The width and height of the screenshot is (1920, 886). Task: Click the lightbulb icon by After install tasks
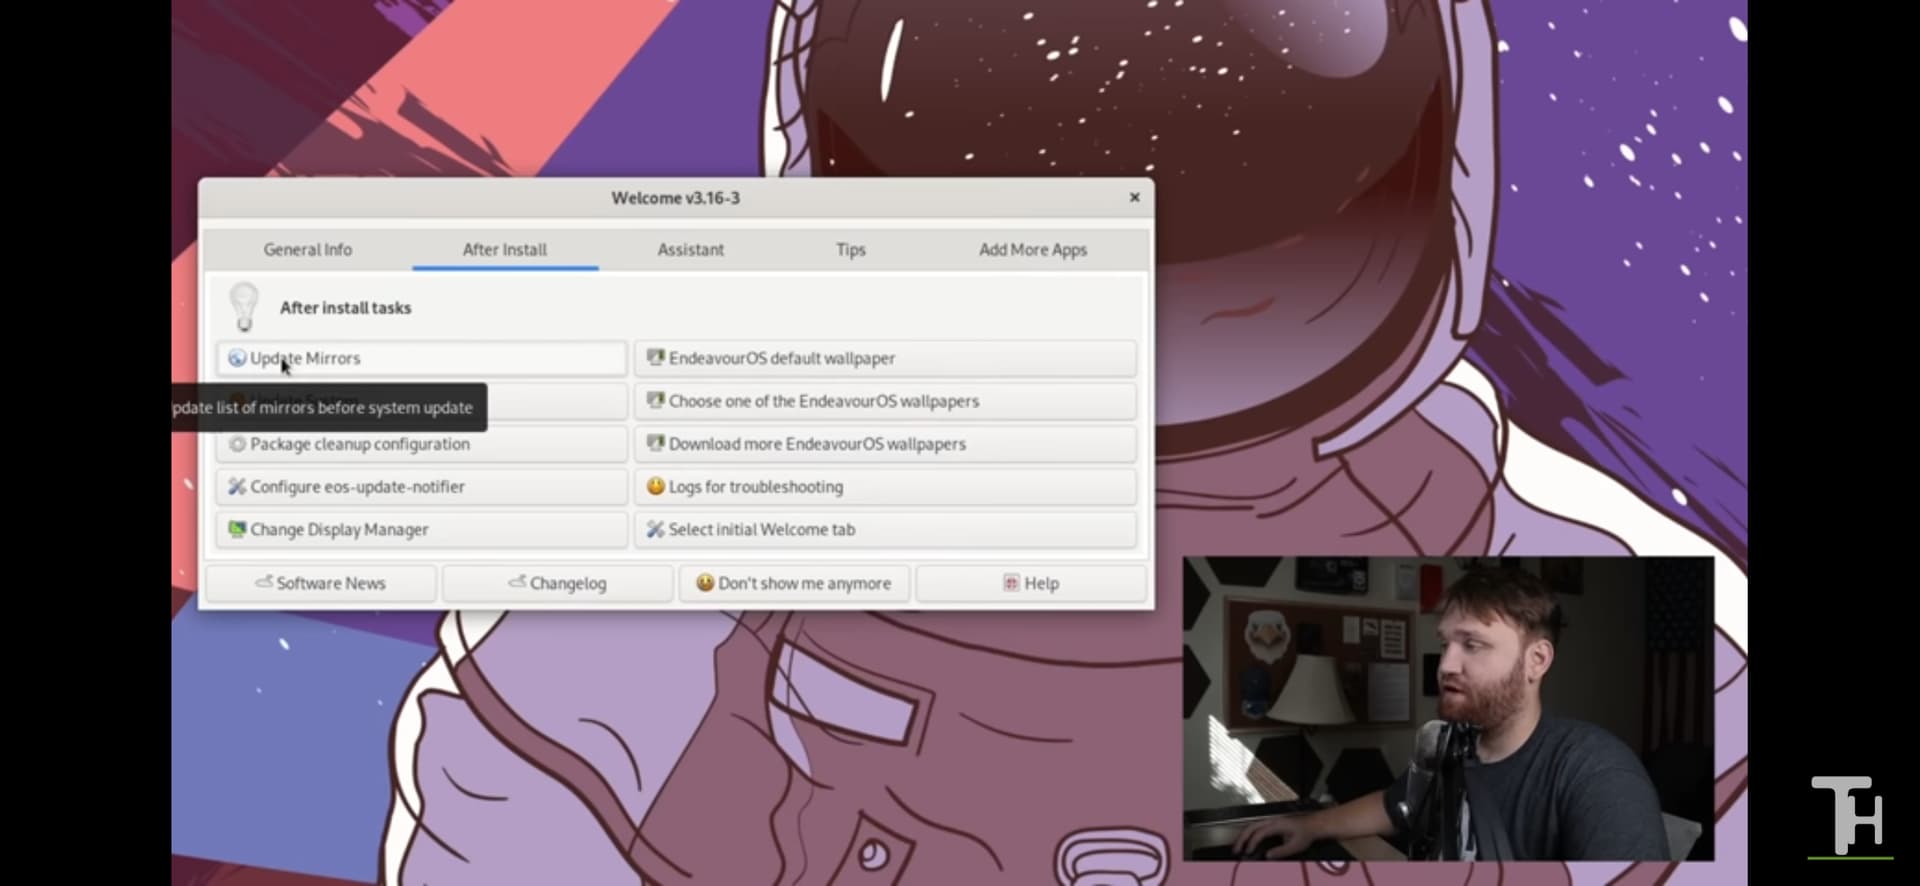coord(244,307)
